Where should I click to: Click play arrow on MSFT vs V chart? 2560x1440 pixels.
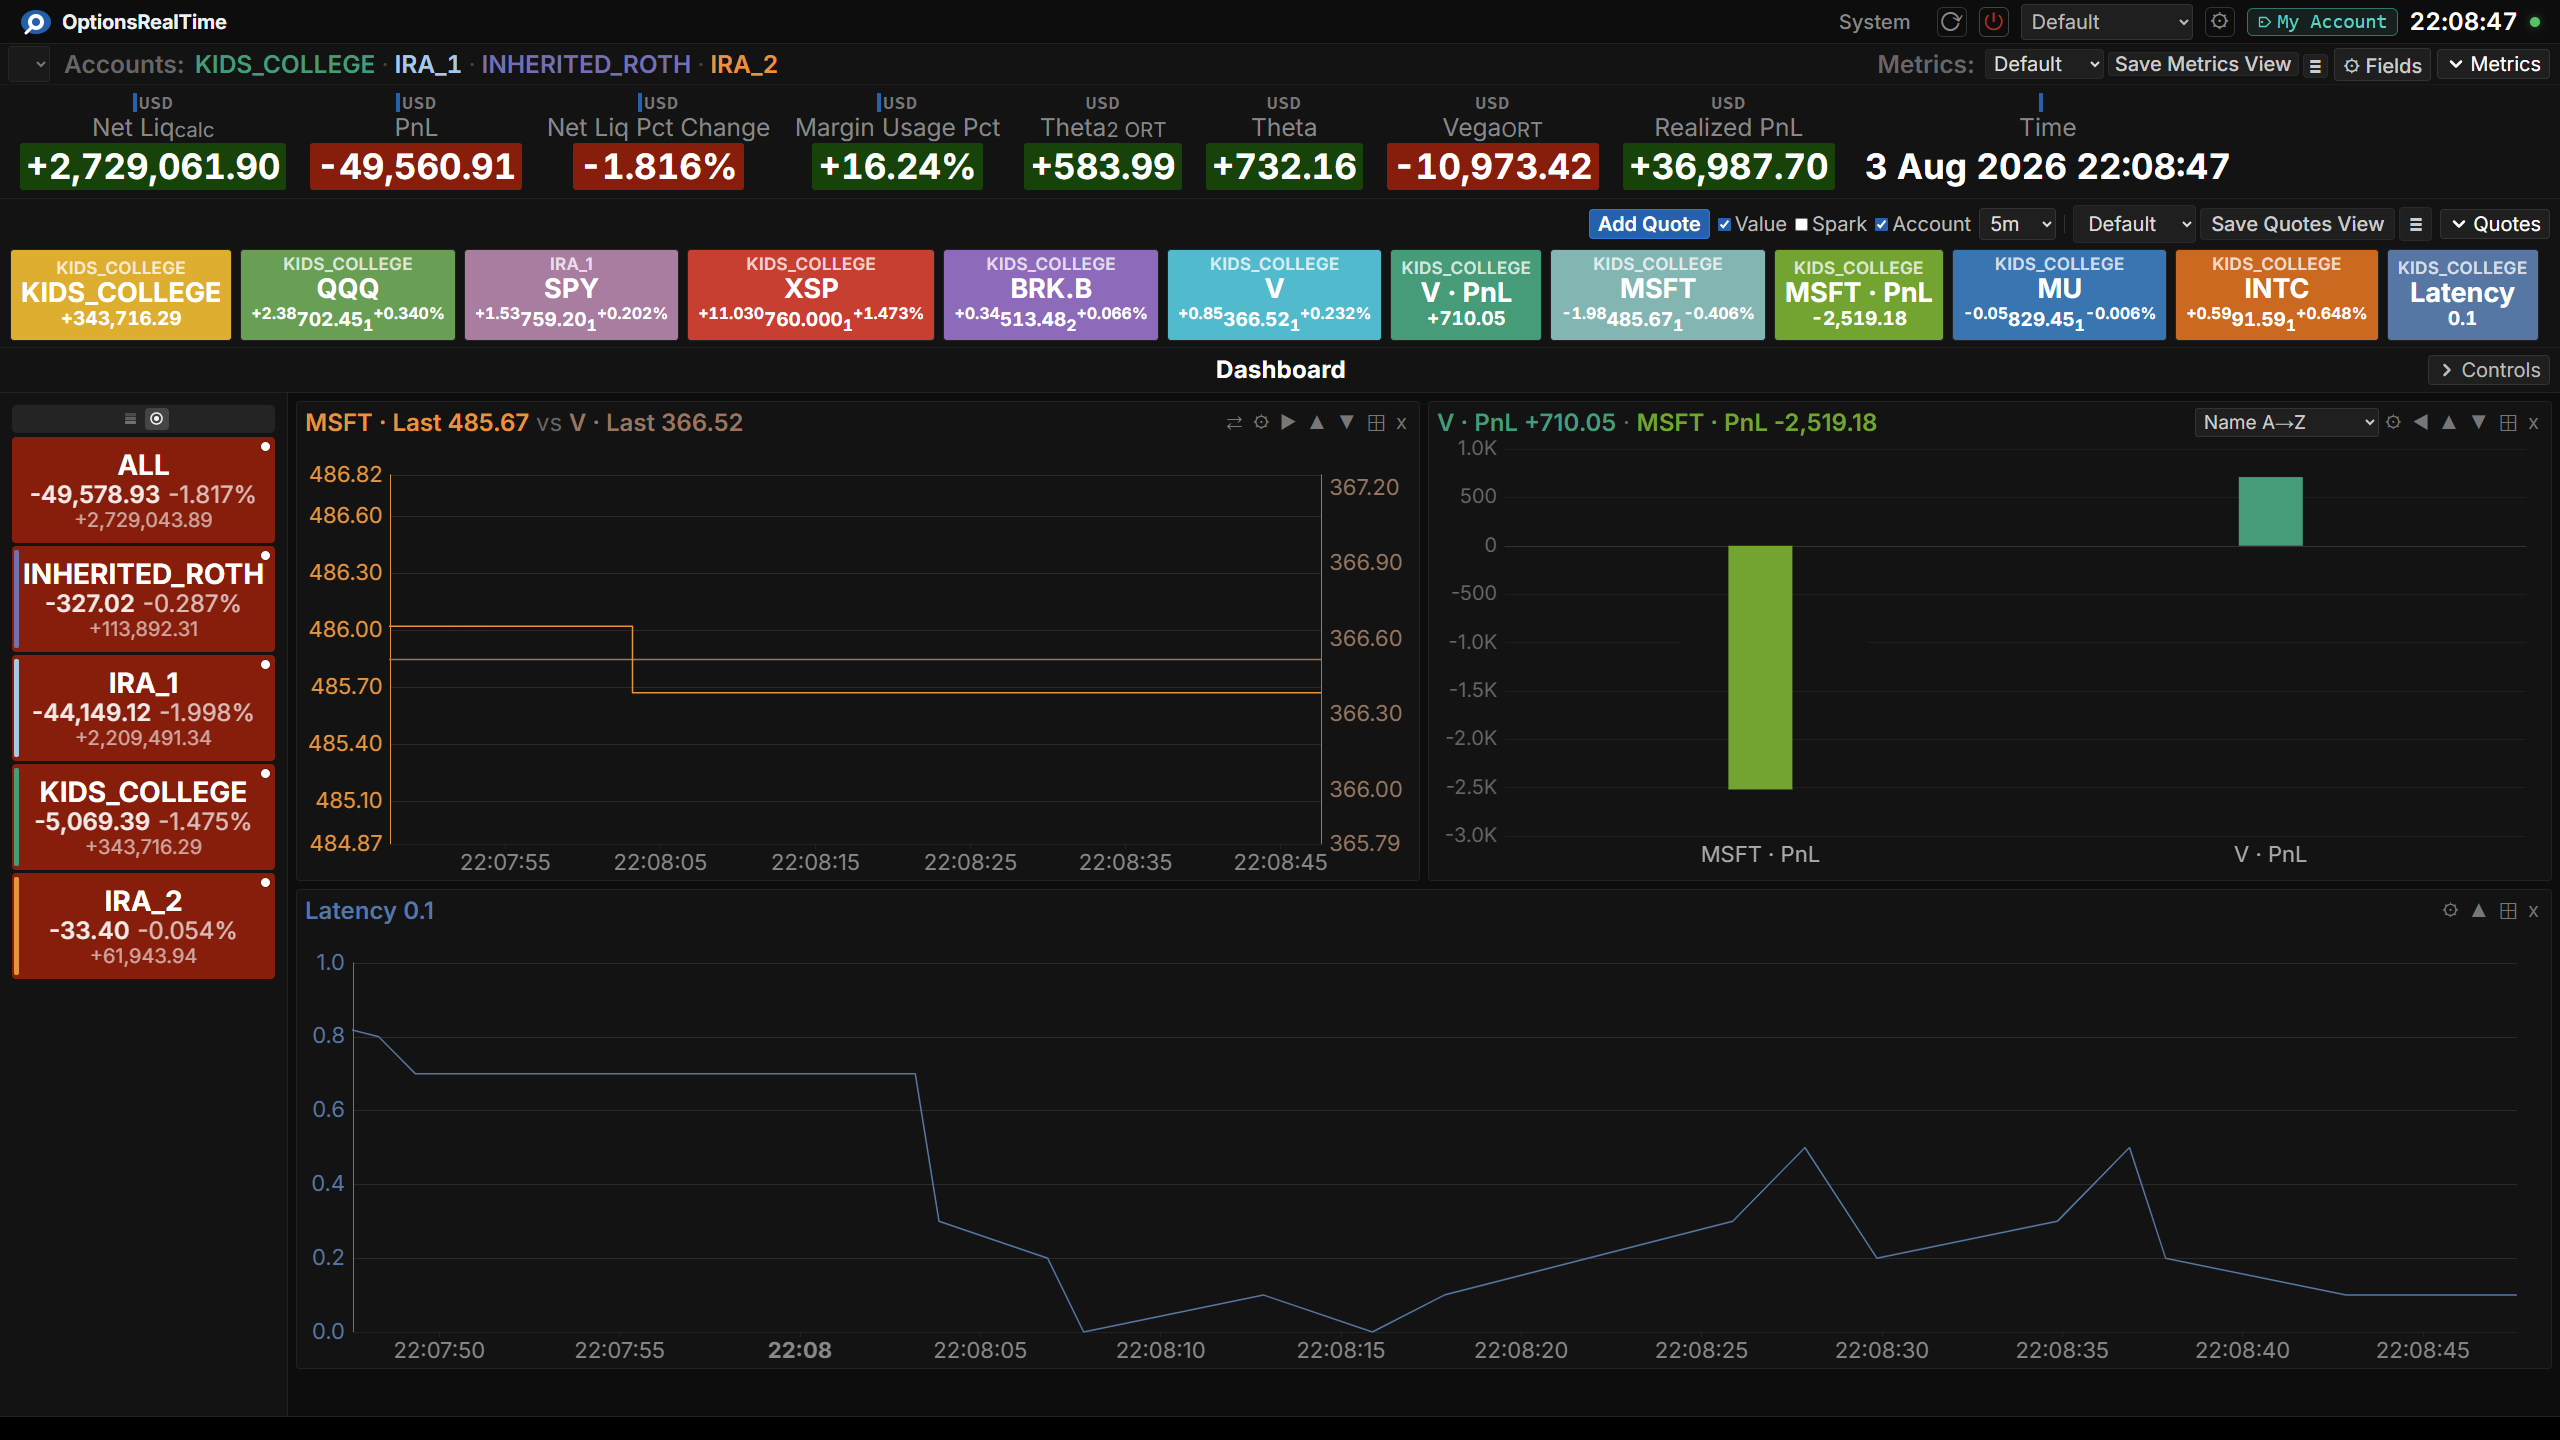[x=1288, y=423]
